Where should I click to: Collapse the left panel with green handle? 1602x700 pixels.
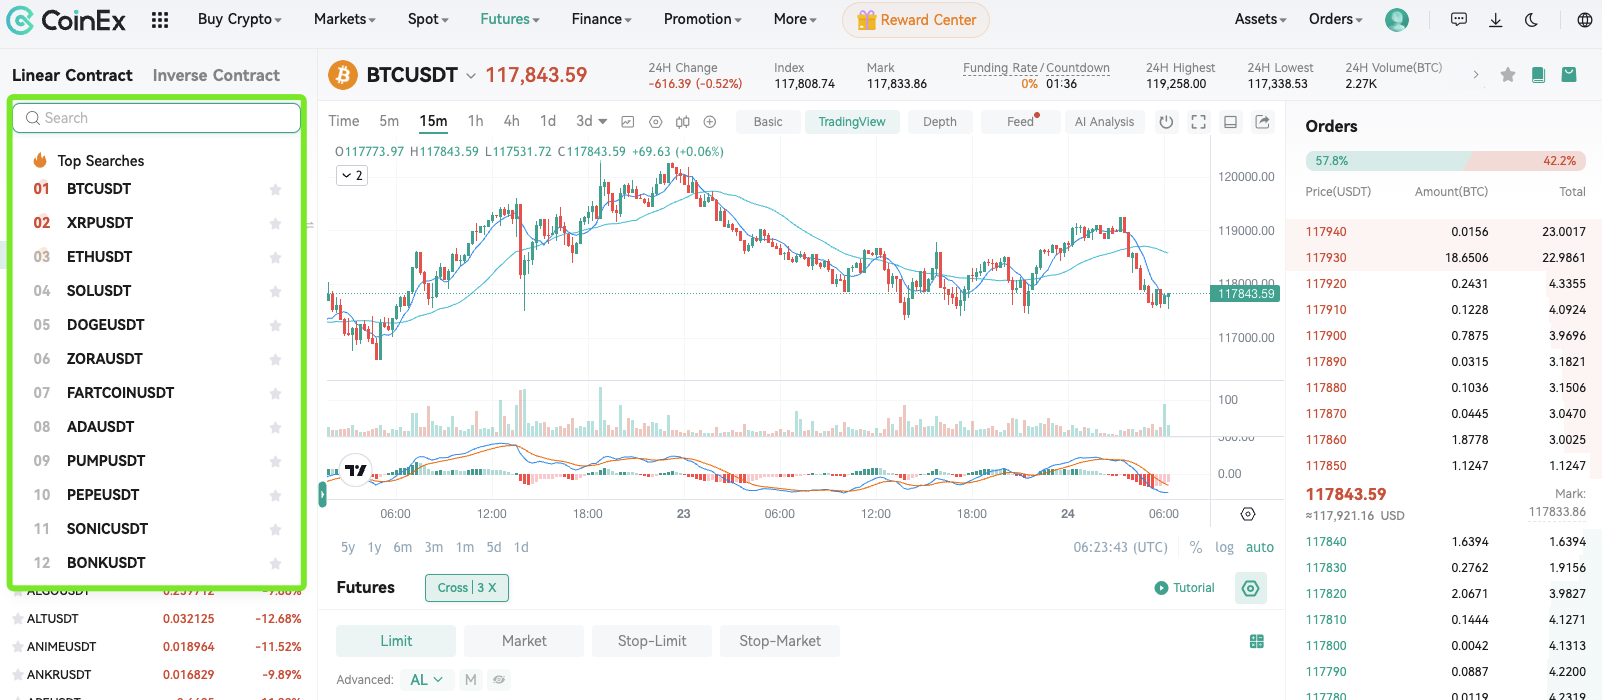coord(322,494)
